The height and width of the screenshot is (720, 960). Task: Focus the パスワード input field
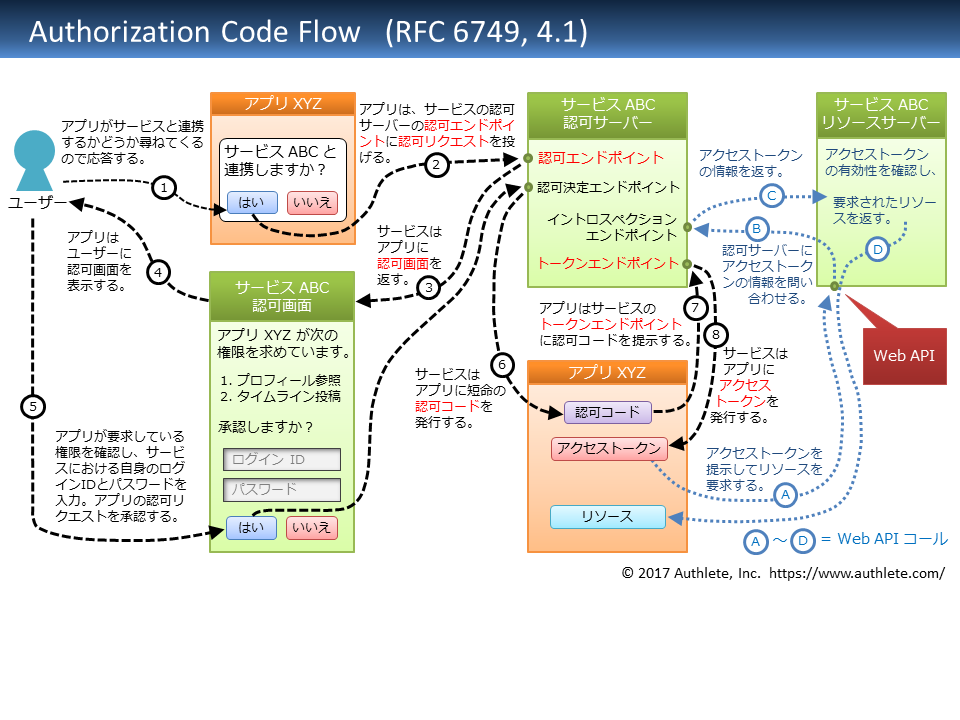click(x=282, y=490)
